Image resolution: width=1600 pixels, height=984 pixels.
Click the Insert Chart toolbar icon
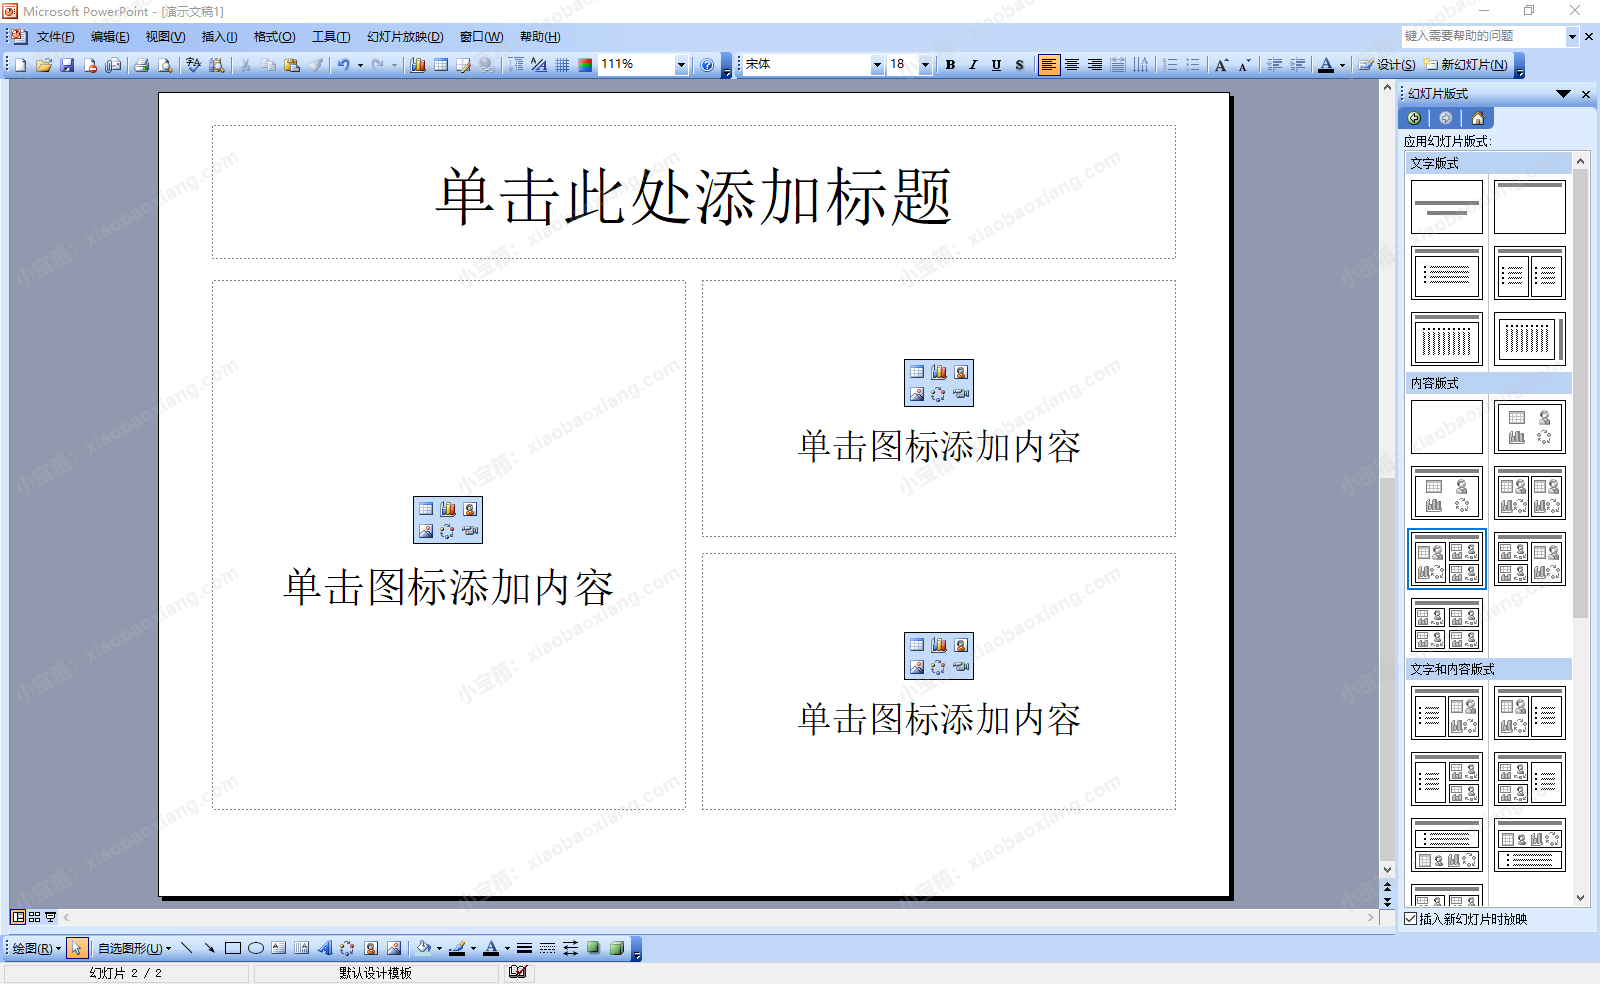coord(418,65)
